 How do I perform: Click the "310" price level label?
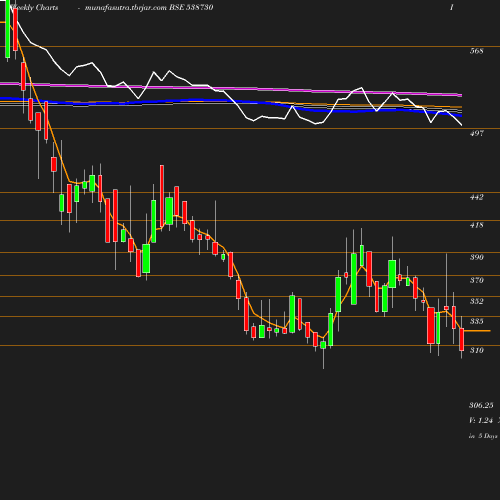[x=476, y=350]
